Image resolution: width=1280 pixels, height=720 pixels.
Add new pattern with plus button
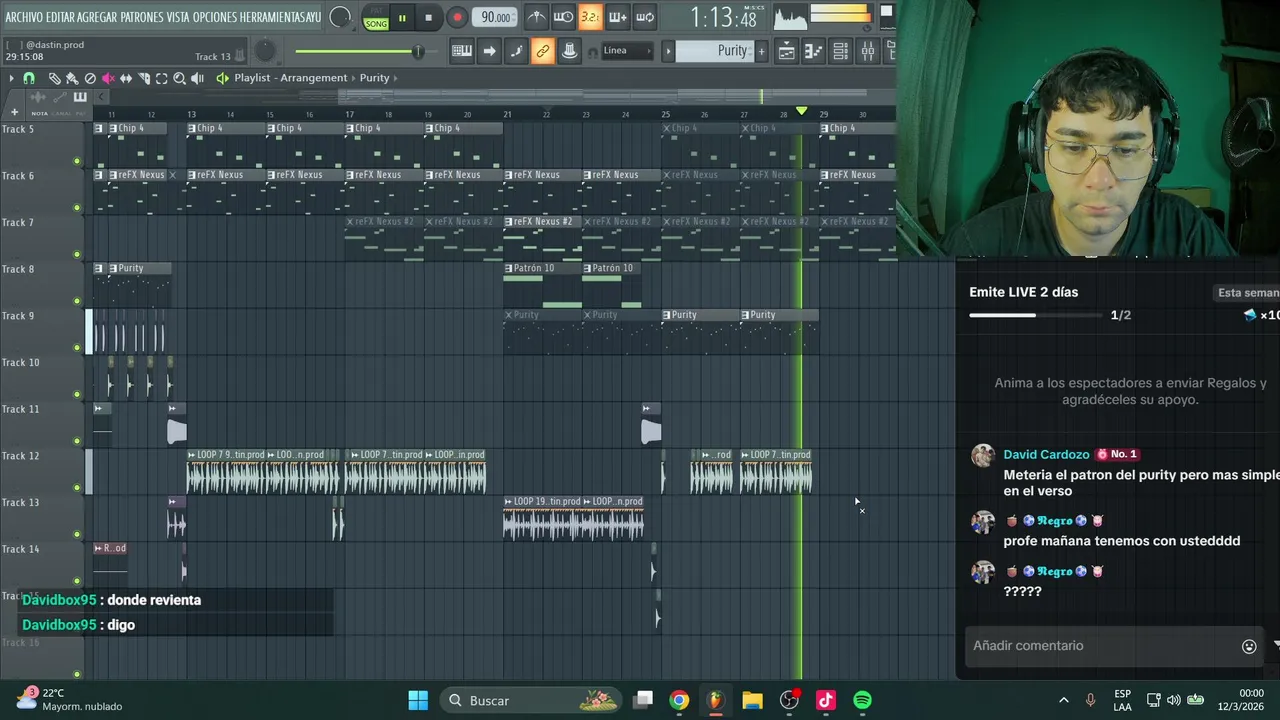pos(761,51)
